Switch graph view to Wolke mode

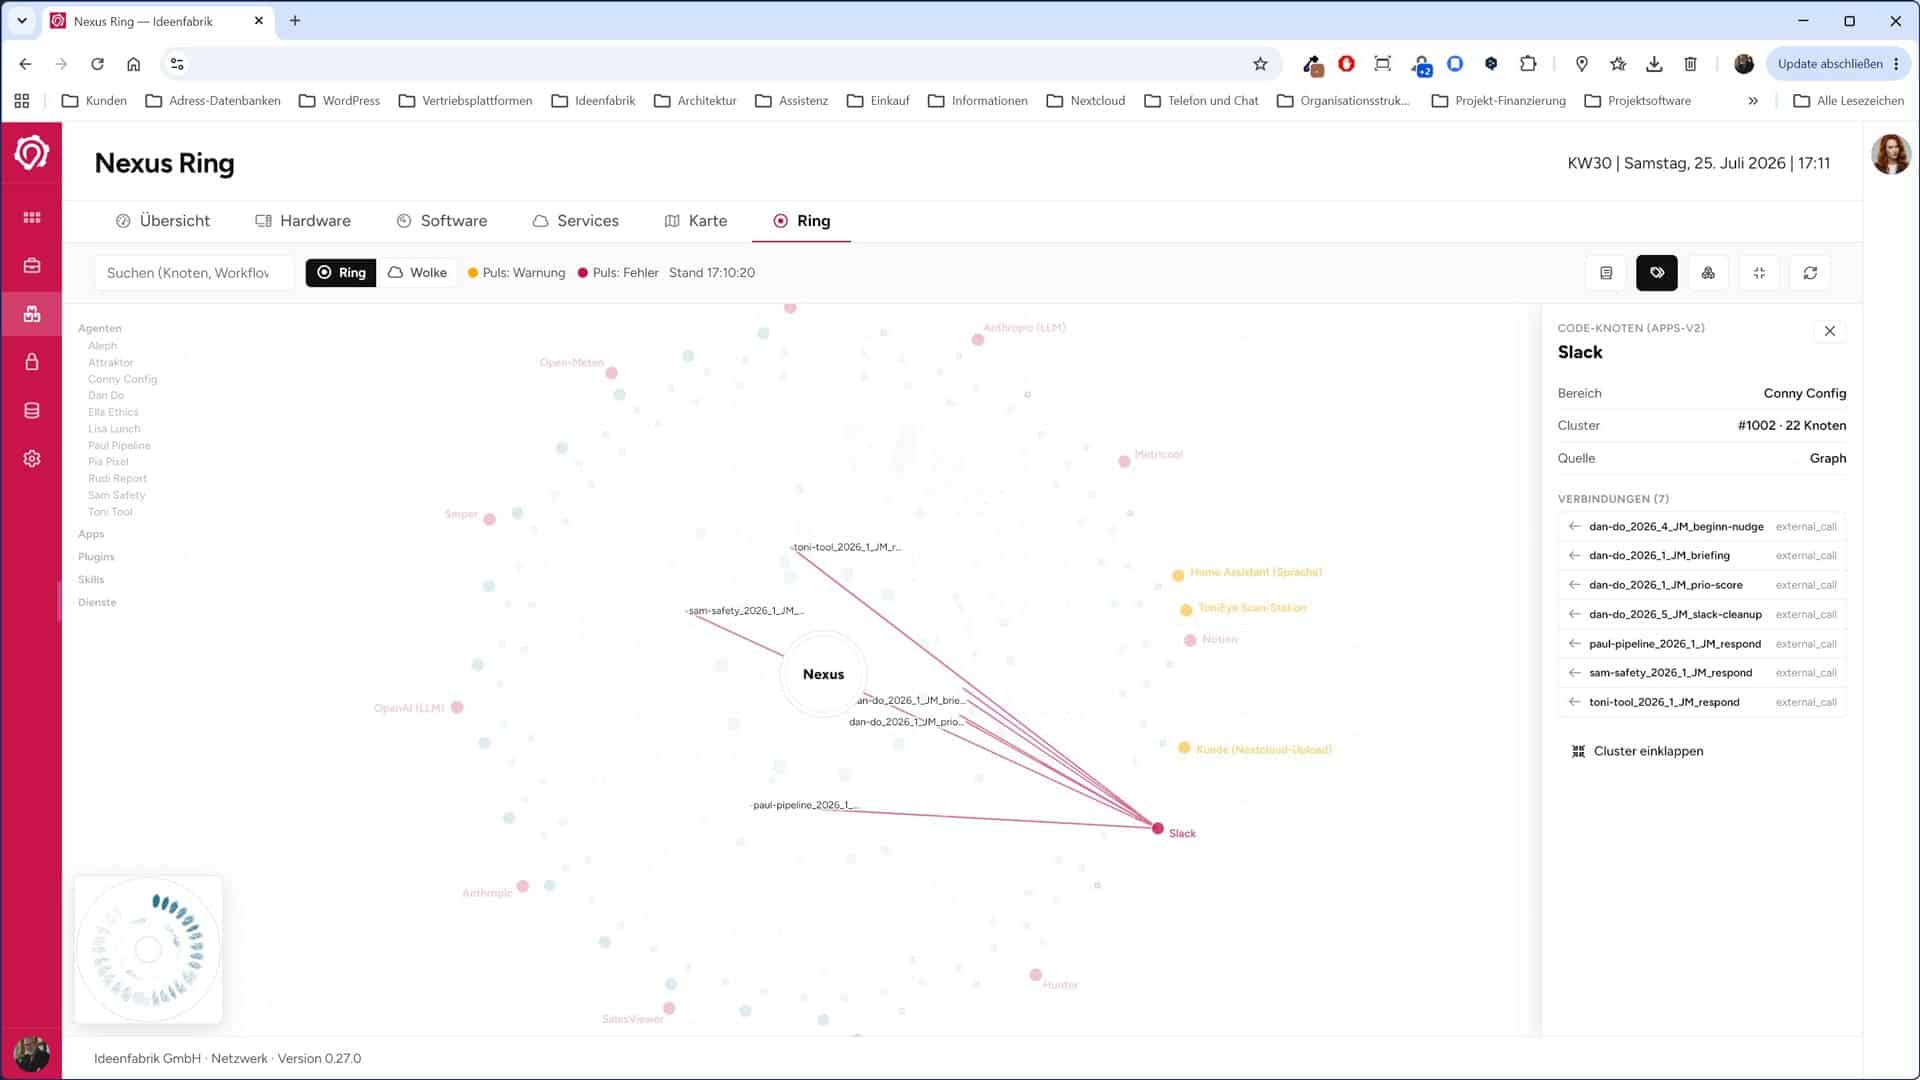(417, 273)
